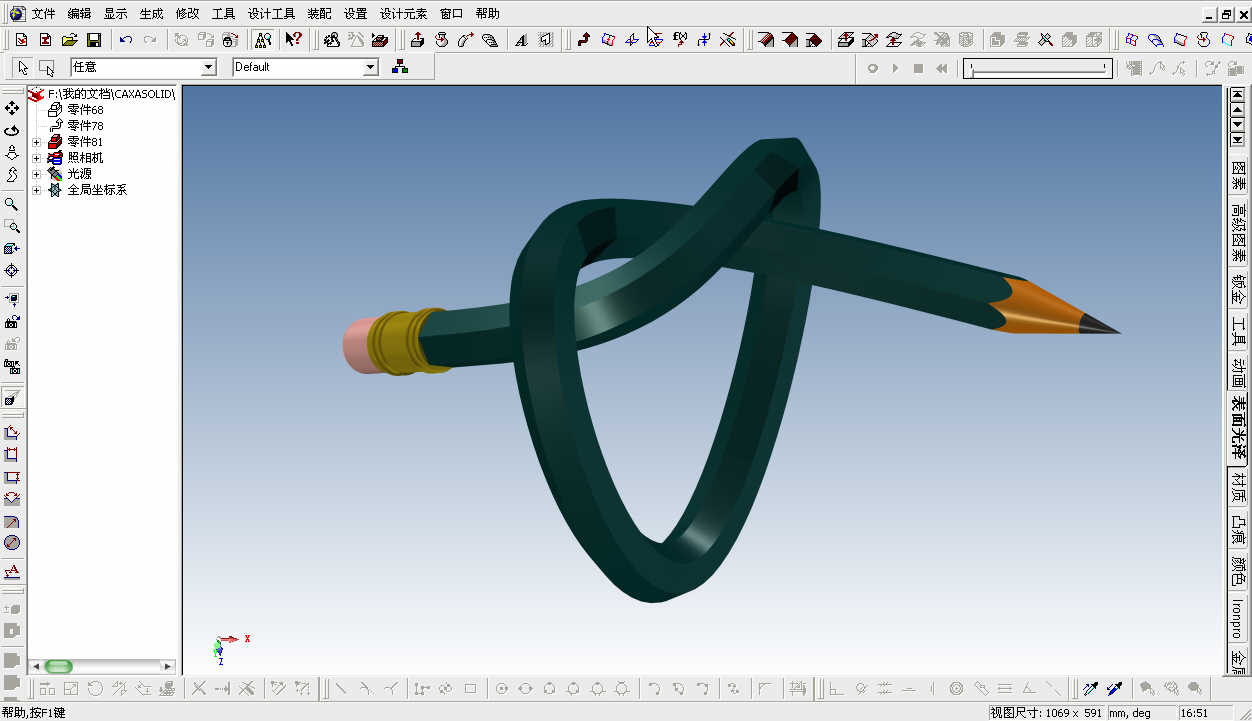The image size is (1252, 721).
Task: Click the tree panel horizontal scrollbar thumb
Action: [x=59, y=666]
